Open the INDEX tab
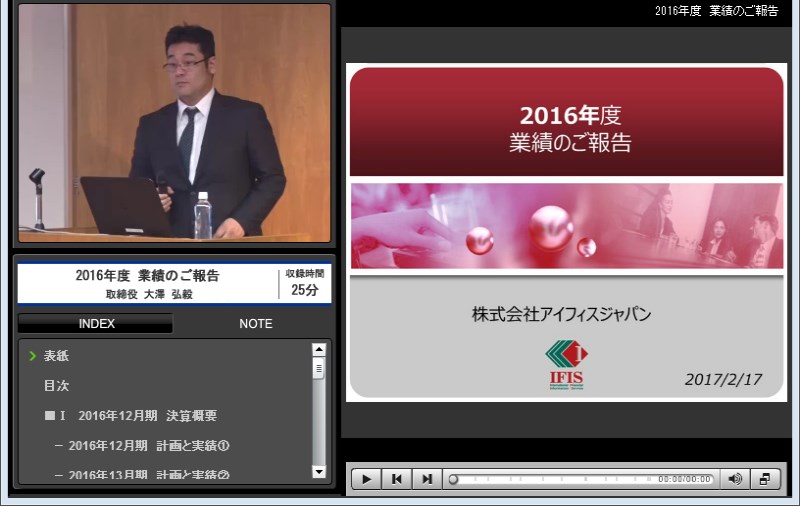 (96, 323)
